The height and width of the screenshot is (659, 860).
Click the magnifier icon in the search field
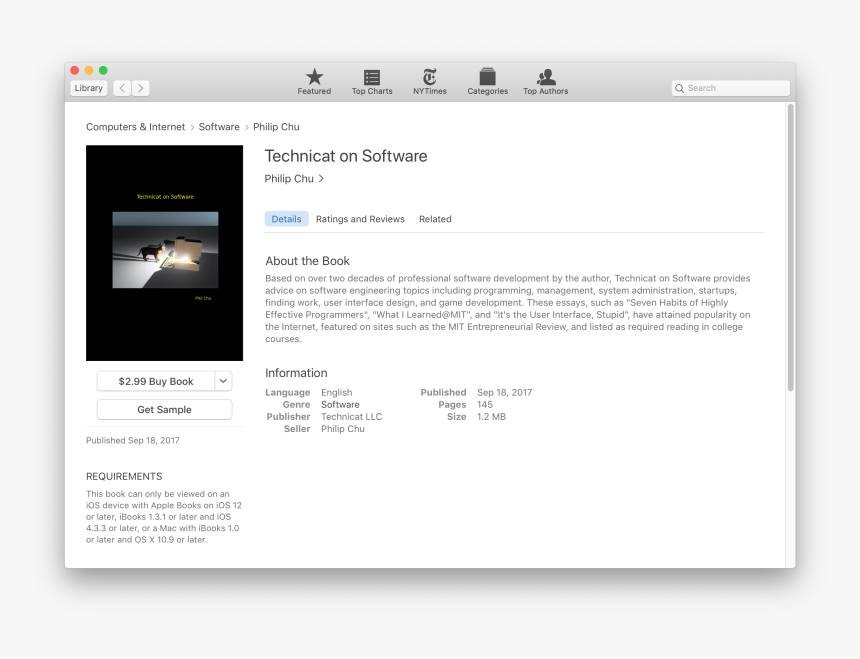pos(681,88)
